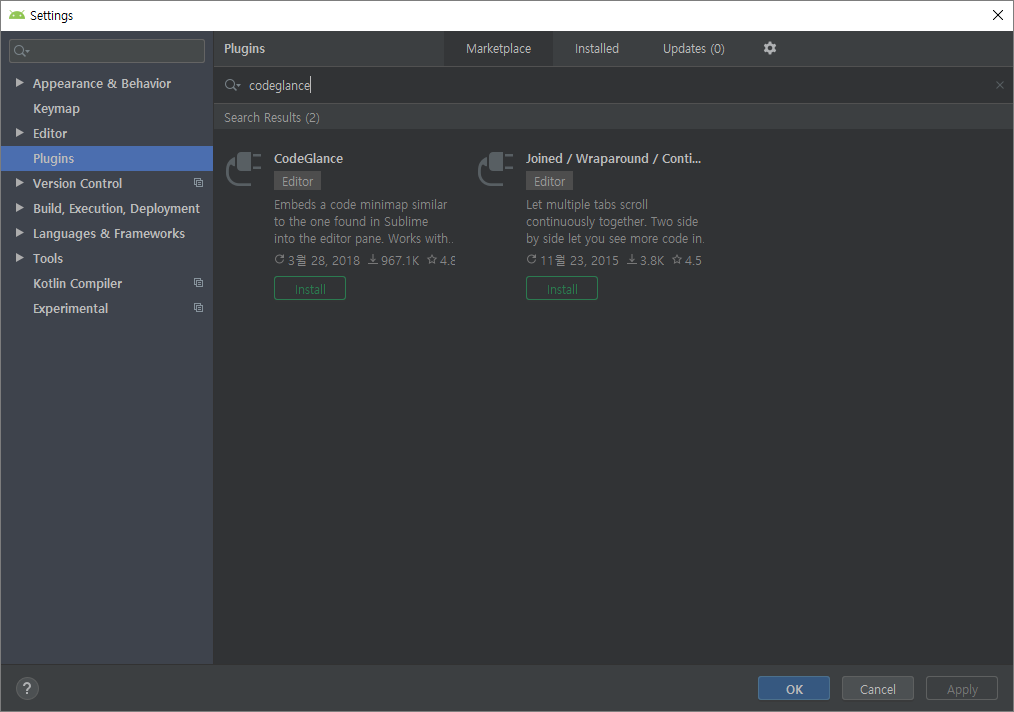Expand Appearance & Behavior section
The image size is (1014, 712).
[19, 83]
